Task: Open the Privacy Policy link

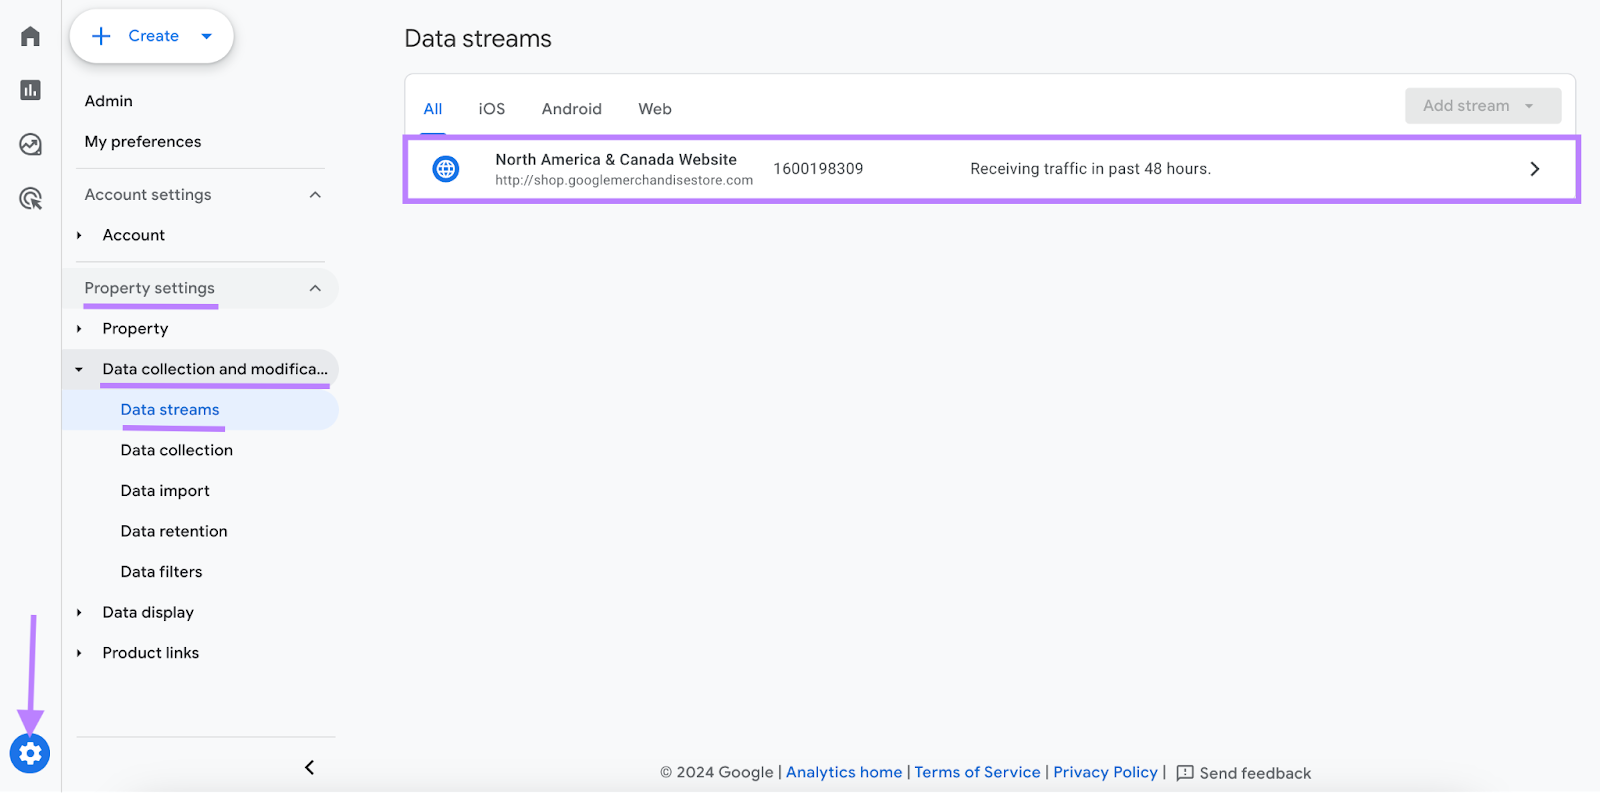Action: tap(1105, 772)
